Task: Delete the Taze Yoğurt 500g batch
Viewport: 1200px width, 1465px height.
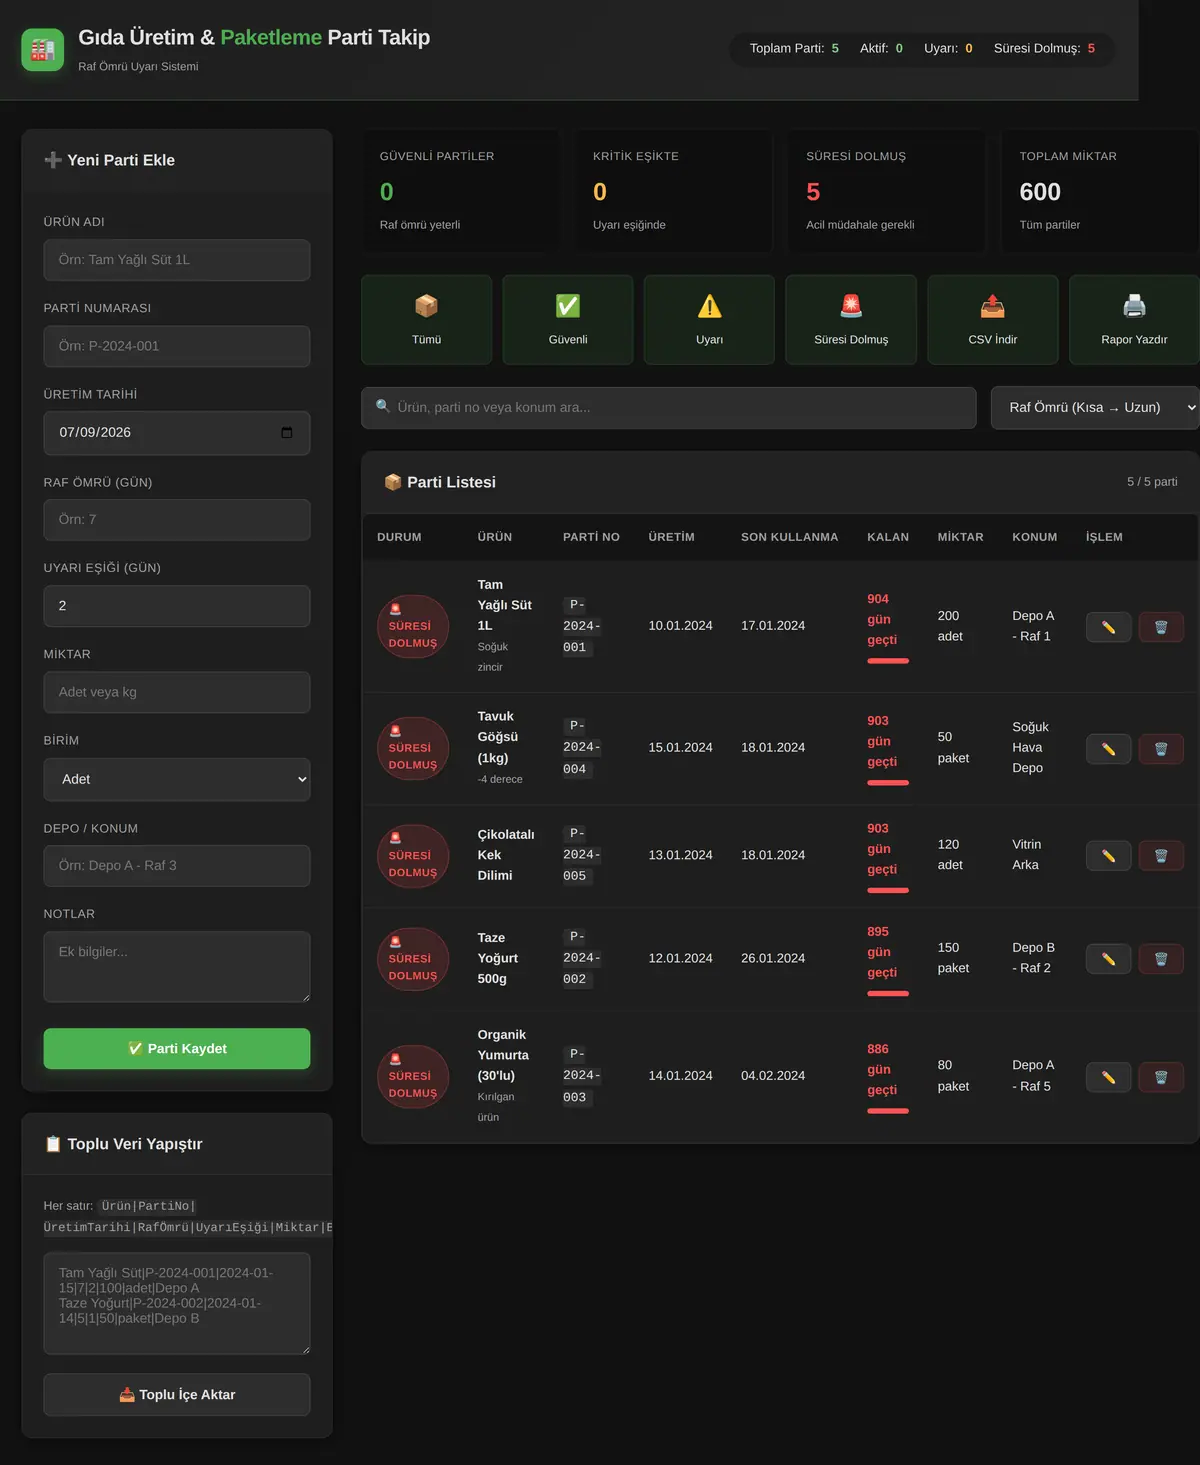Action: tap(1161, 959)
